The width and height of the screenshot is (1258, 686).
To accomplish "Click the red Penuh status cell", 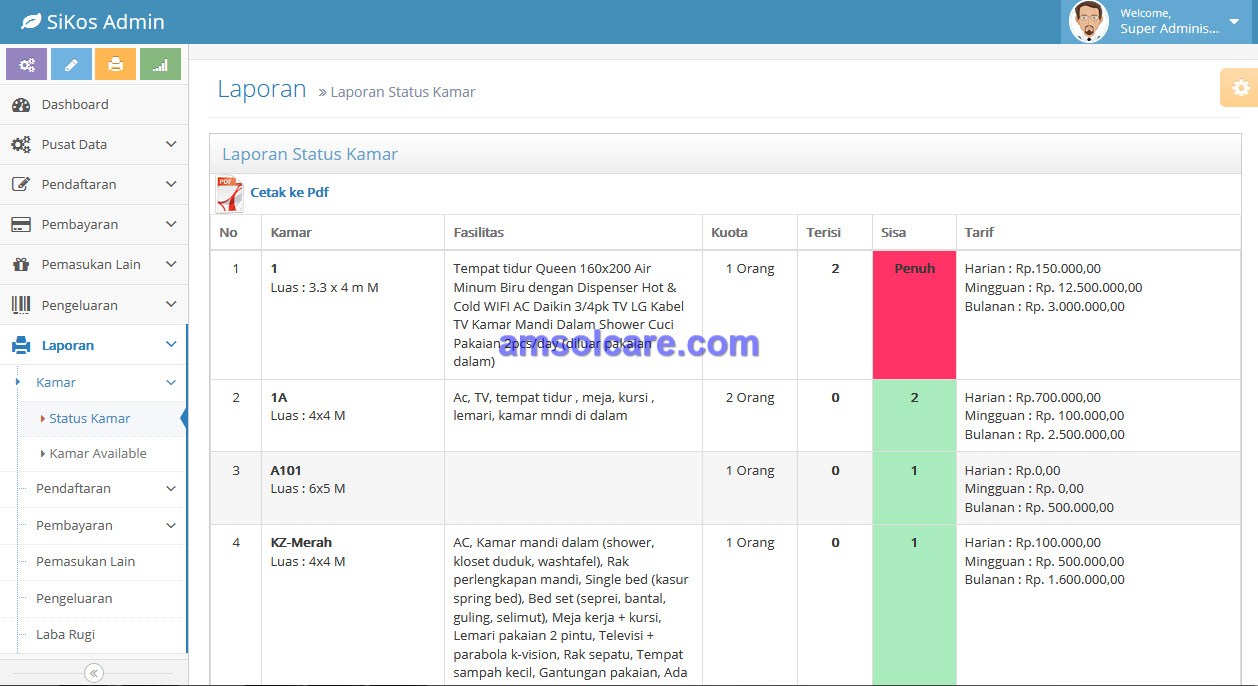I will coord(914,315).
